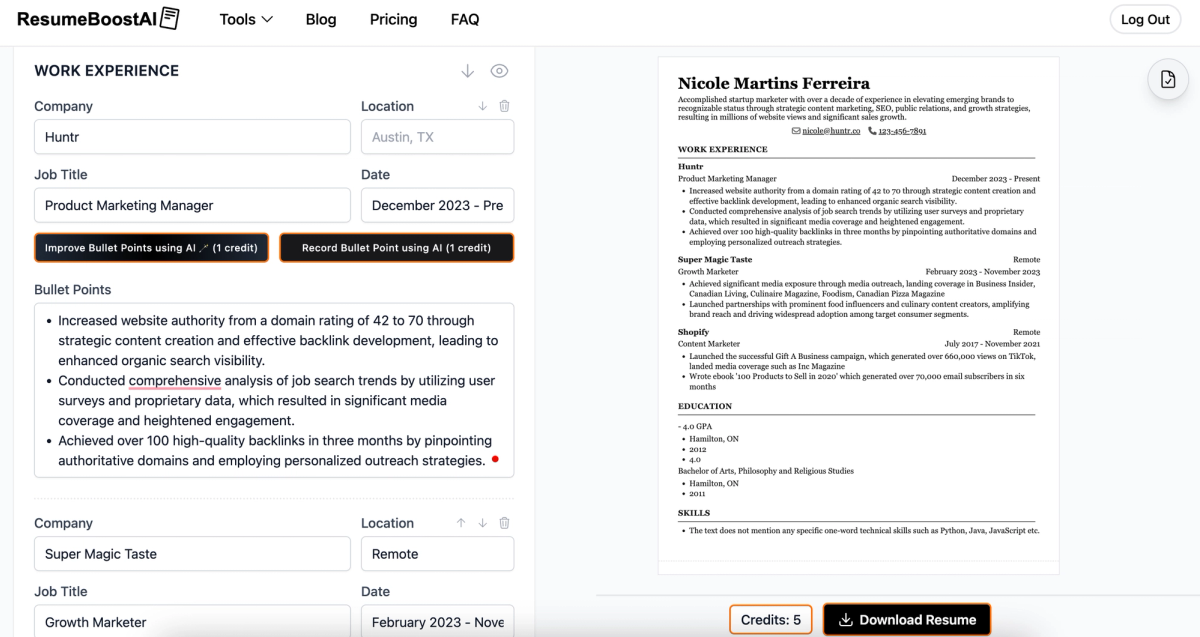Edit the Huntr company name field
Image resolution: width=1200 pixels, height=637 pixels.
[x=192, y=137]
